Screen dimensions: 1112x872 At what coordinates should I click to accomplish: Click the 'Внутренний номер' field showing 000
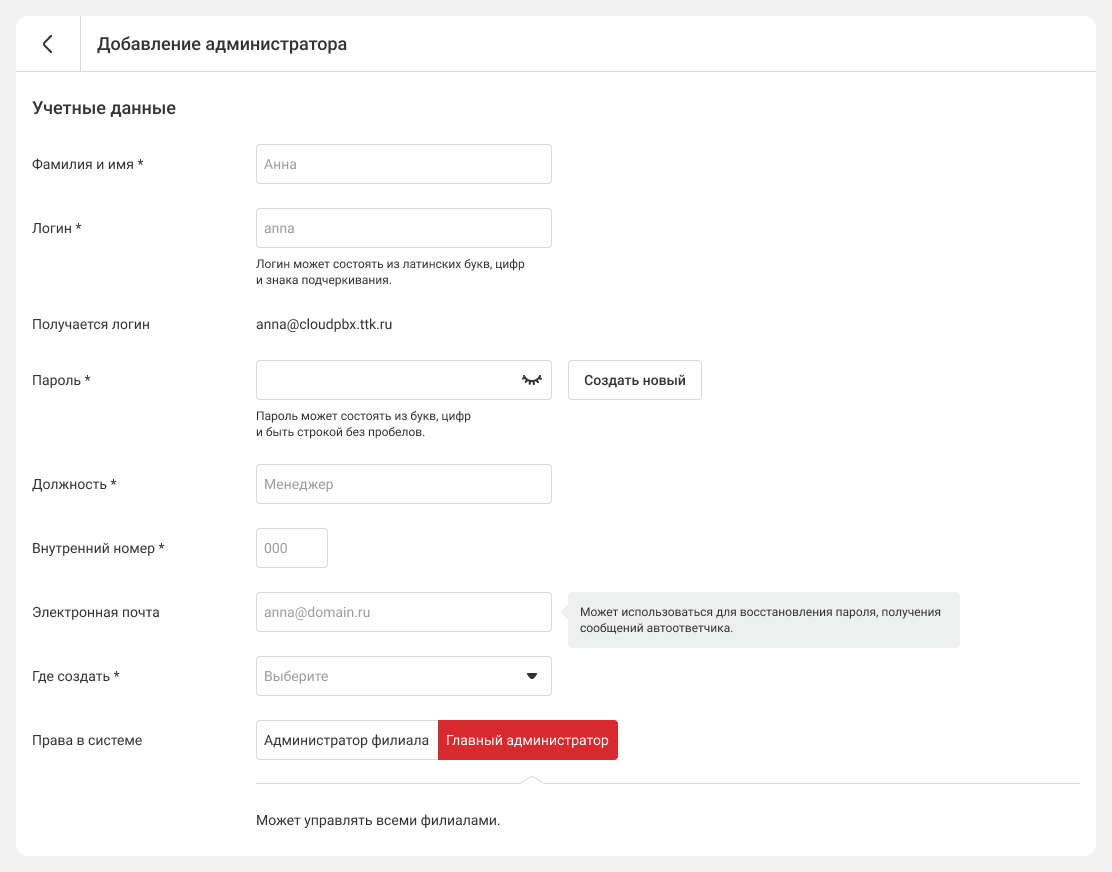(291, 548)
